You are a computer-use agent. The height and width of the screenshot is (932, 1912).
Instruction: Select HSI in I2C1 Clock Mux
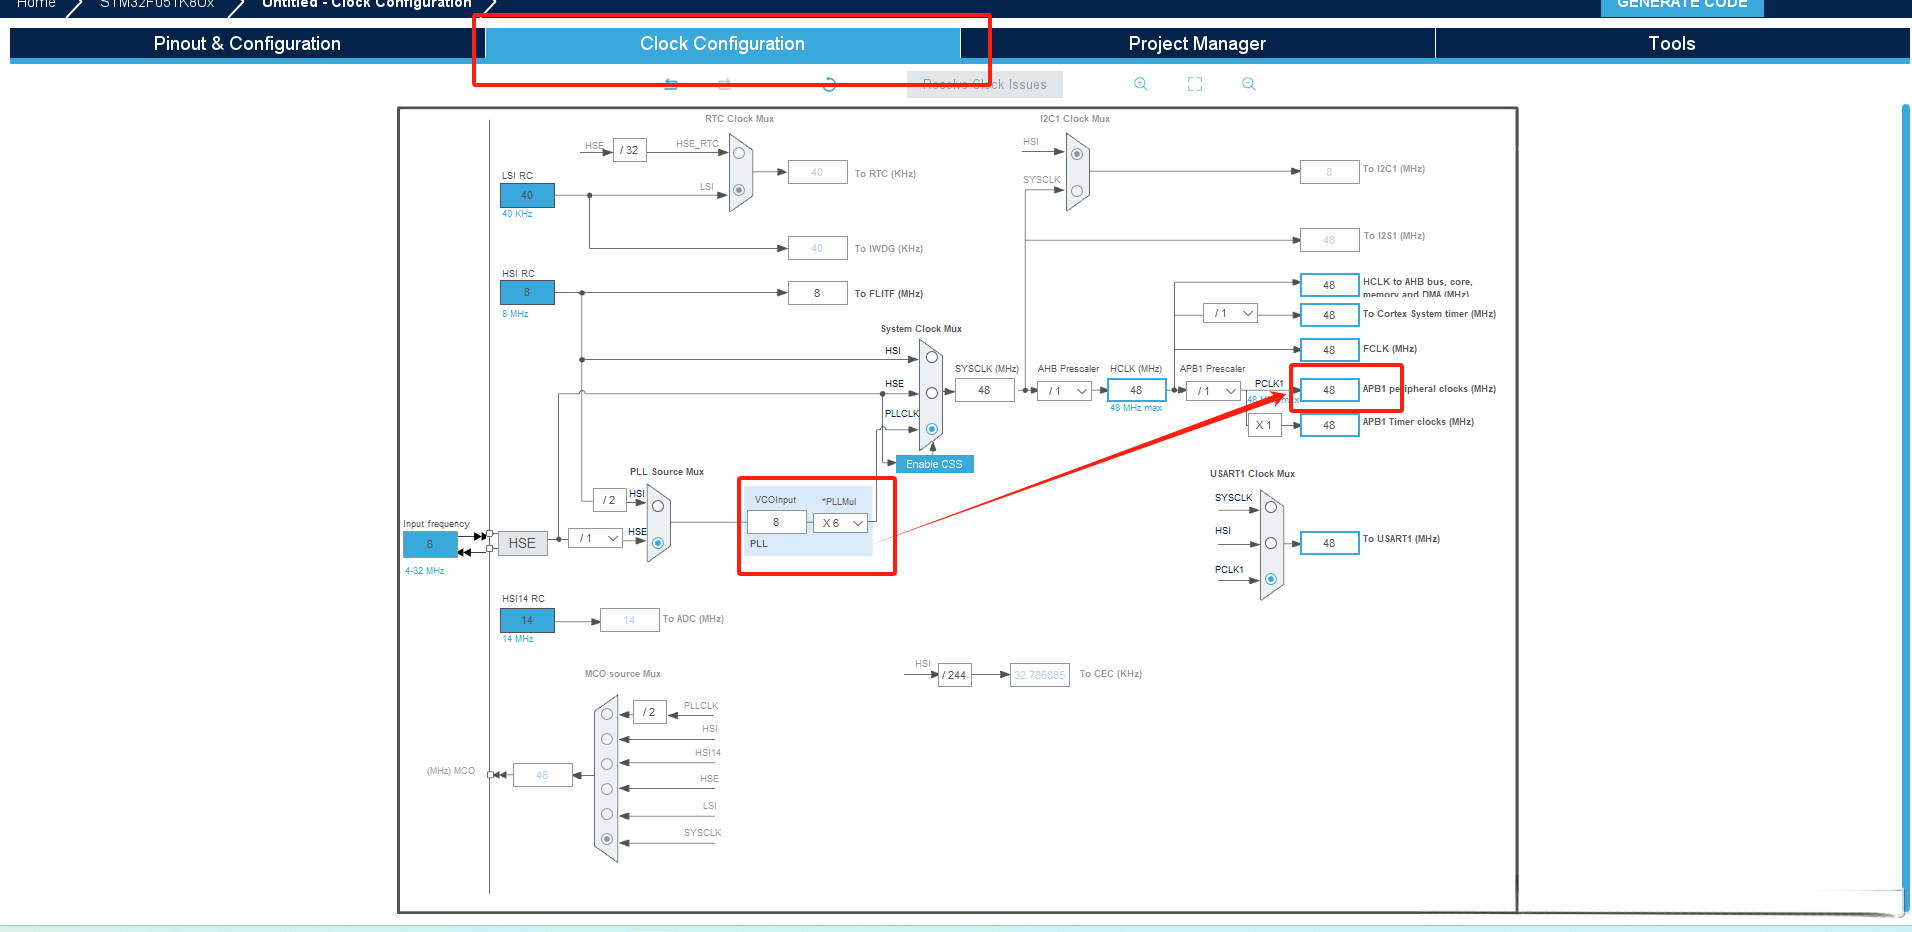tap(1077, 154)
